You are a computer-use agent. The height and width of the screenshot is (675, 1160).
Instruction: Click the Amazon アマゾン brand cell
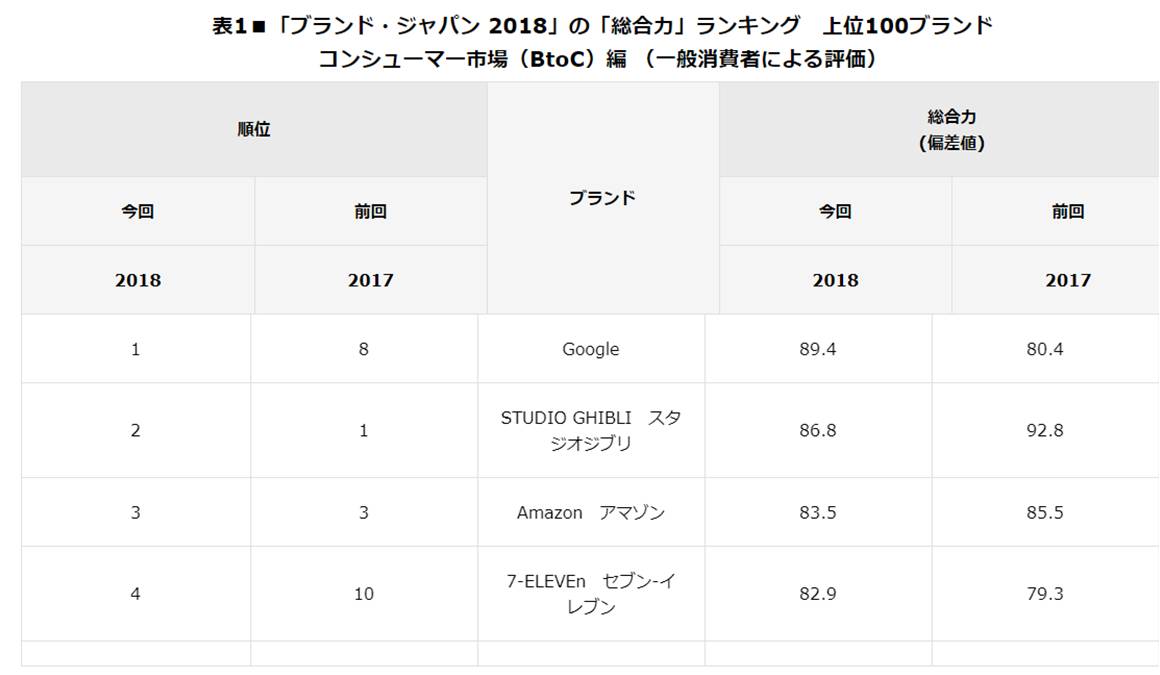point(590,512)
